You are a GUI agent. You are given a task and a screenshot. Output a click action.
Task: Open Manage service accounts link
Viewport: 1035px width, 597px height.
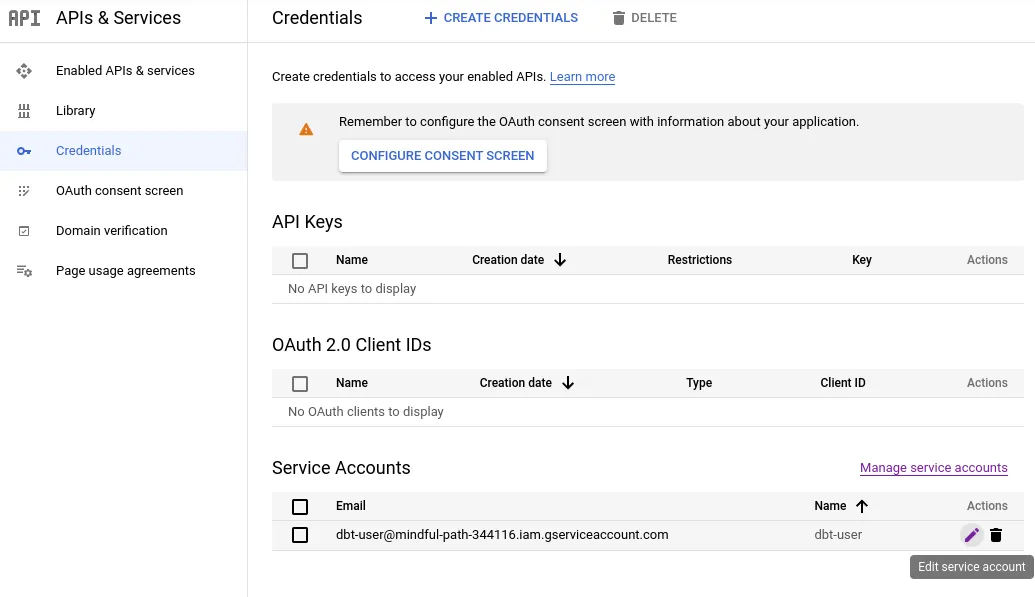(933, 468)
